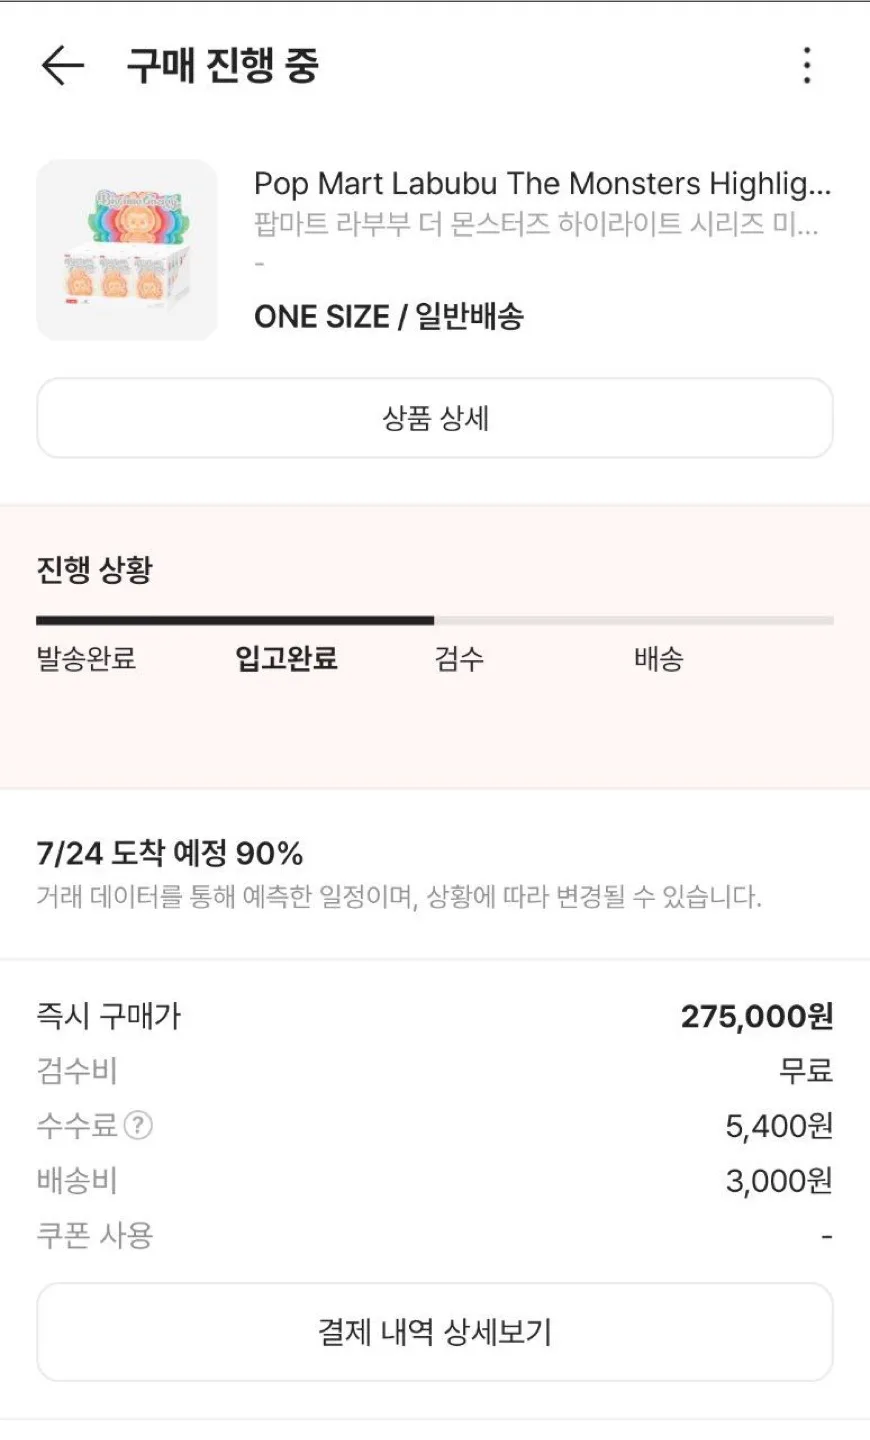
Task: Select the 검수 progress step
Action: [460, 659]
